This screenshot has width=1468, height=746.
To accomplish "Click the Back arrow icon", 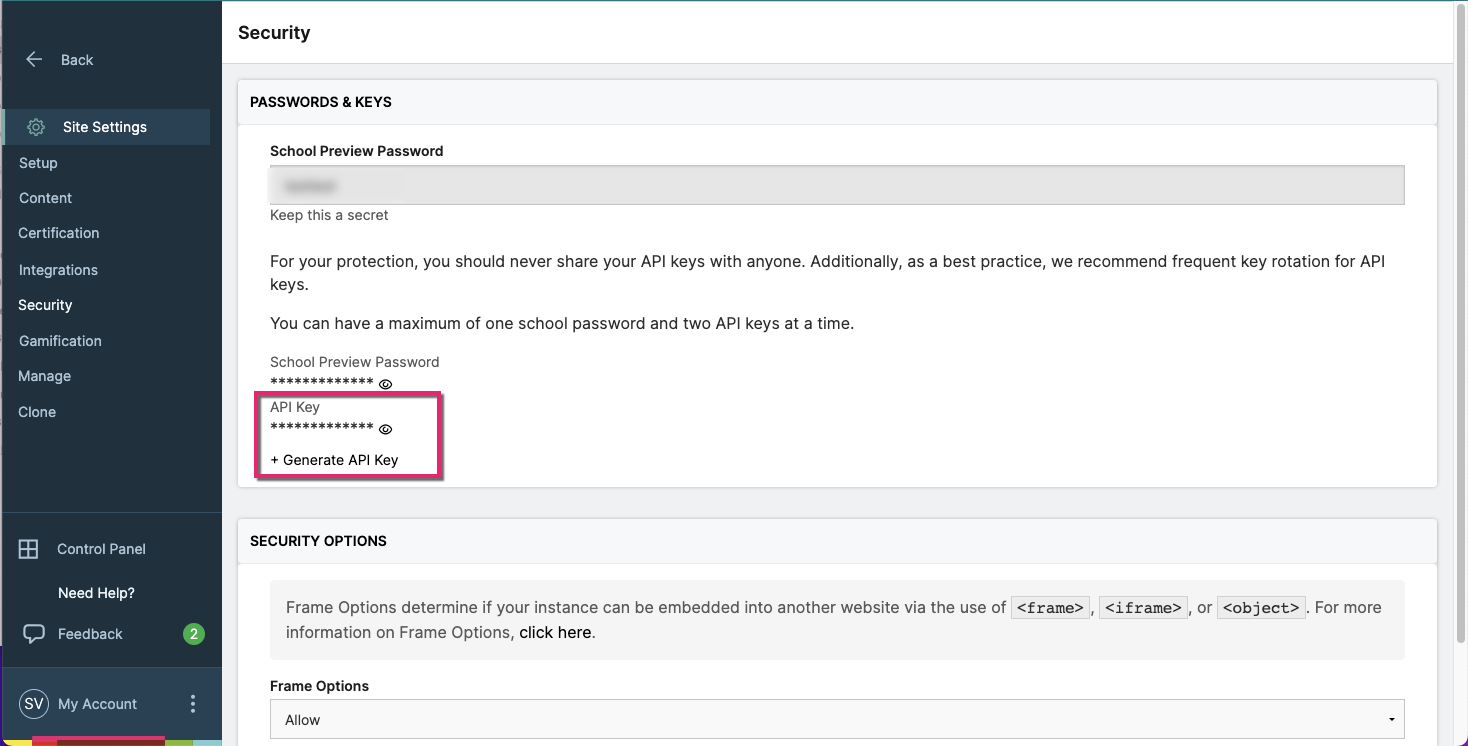I will [34, 59].
